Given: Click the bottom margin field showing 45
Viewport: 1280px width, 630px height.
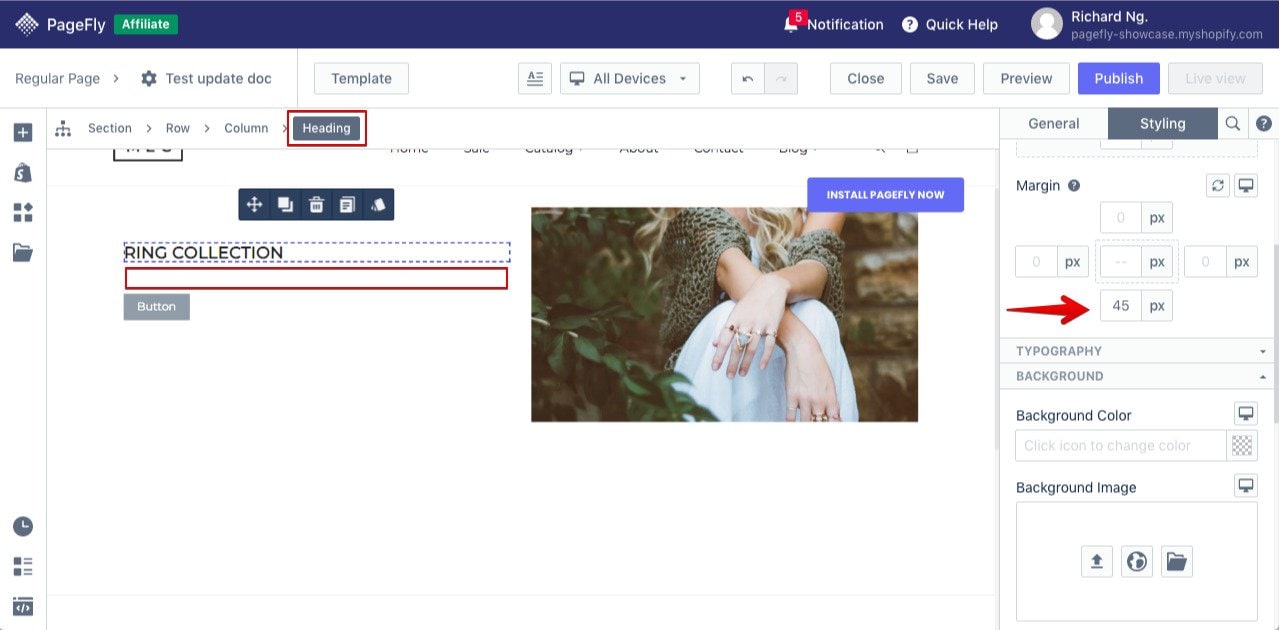Looking at the screenshot, I should pyautogui.click(x=1121, y=306).
